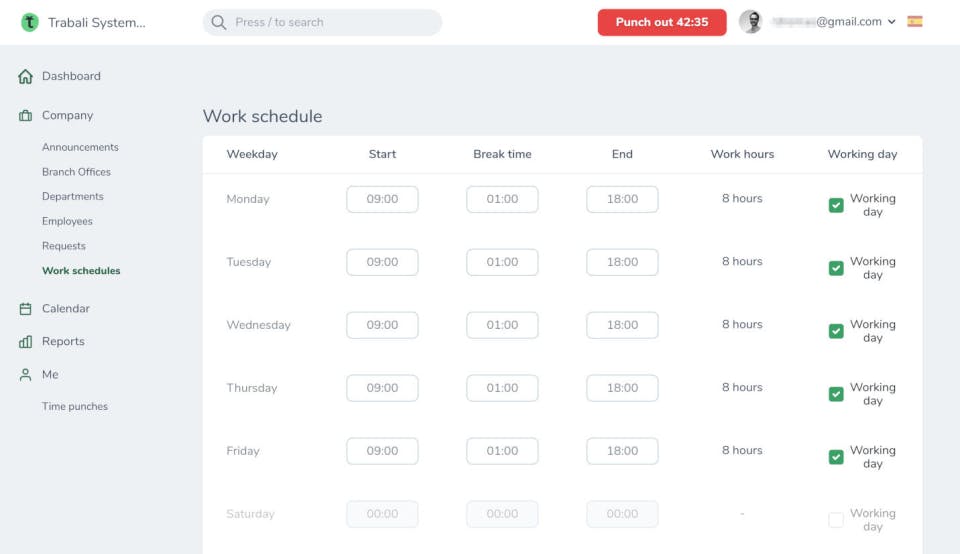Open Time punches under Me
960x554 pixels.
click(75, 407)
